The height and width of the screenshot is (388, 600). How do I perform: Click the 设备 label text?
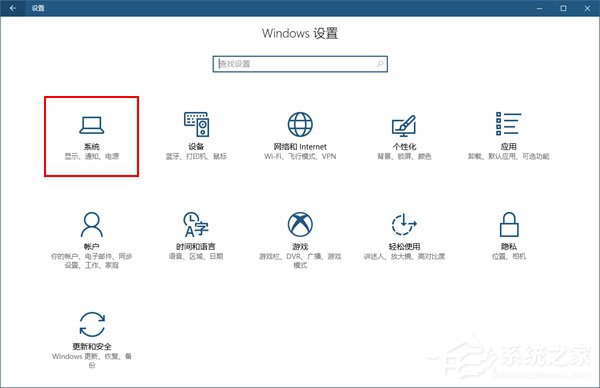click(x=196, y=147)
